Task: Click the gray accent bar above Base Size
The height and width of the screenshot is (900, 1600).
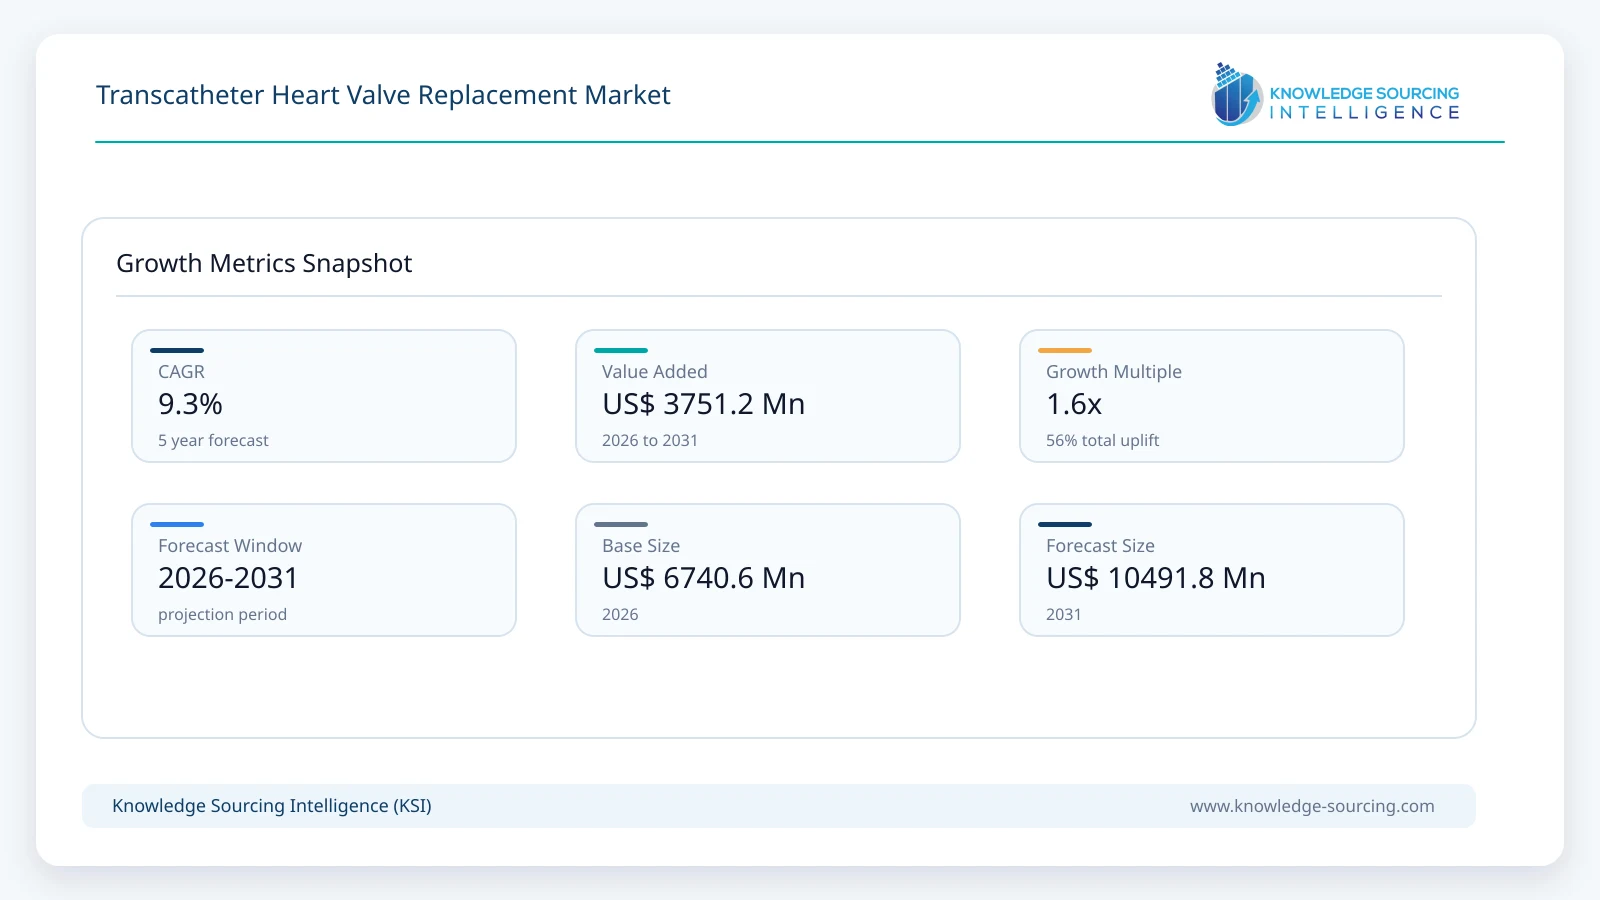Action: (621, 524)
